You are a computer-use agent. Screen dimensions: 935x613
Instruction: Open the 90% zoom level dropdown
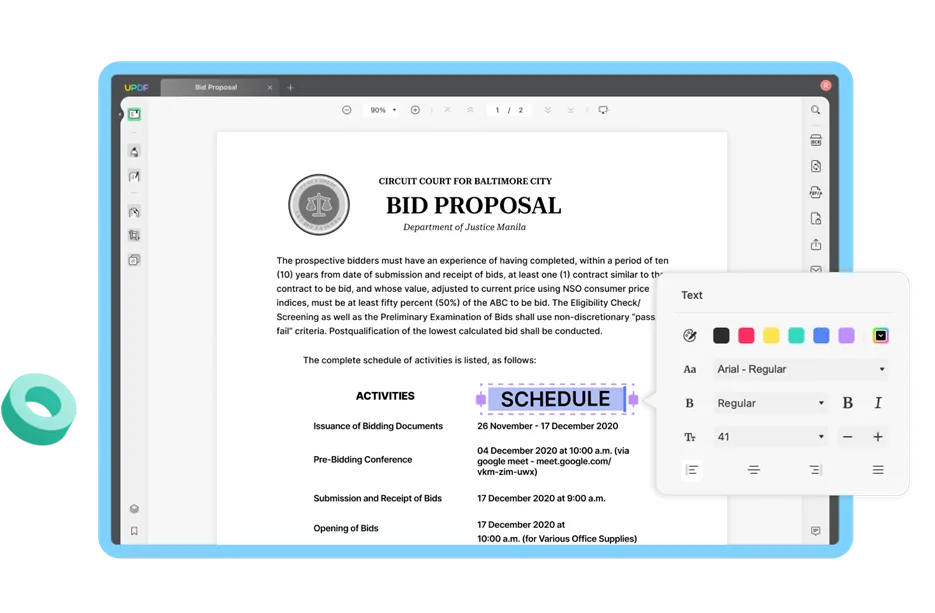[x=383, y=110]
